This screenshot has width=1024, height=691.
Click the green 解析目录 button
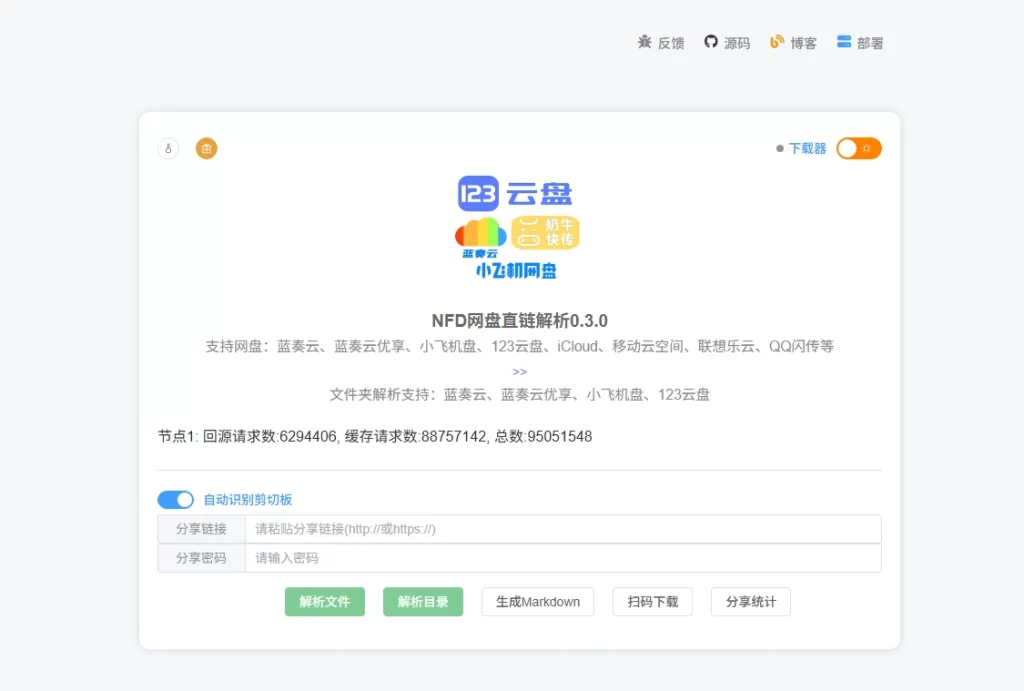point(423,602)
